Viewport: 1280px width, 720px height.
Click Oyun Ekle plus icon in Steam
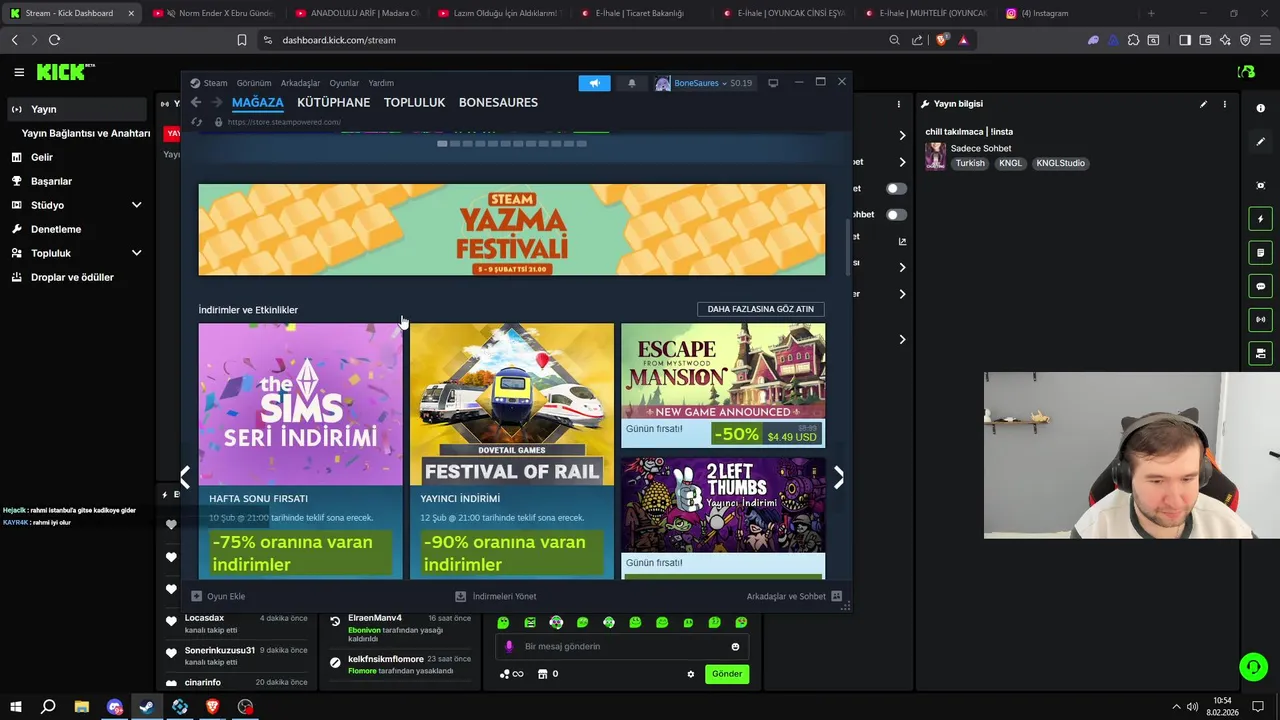[197, 596]
